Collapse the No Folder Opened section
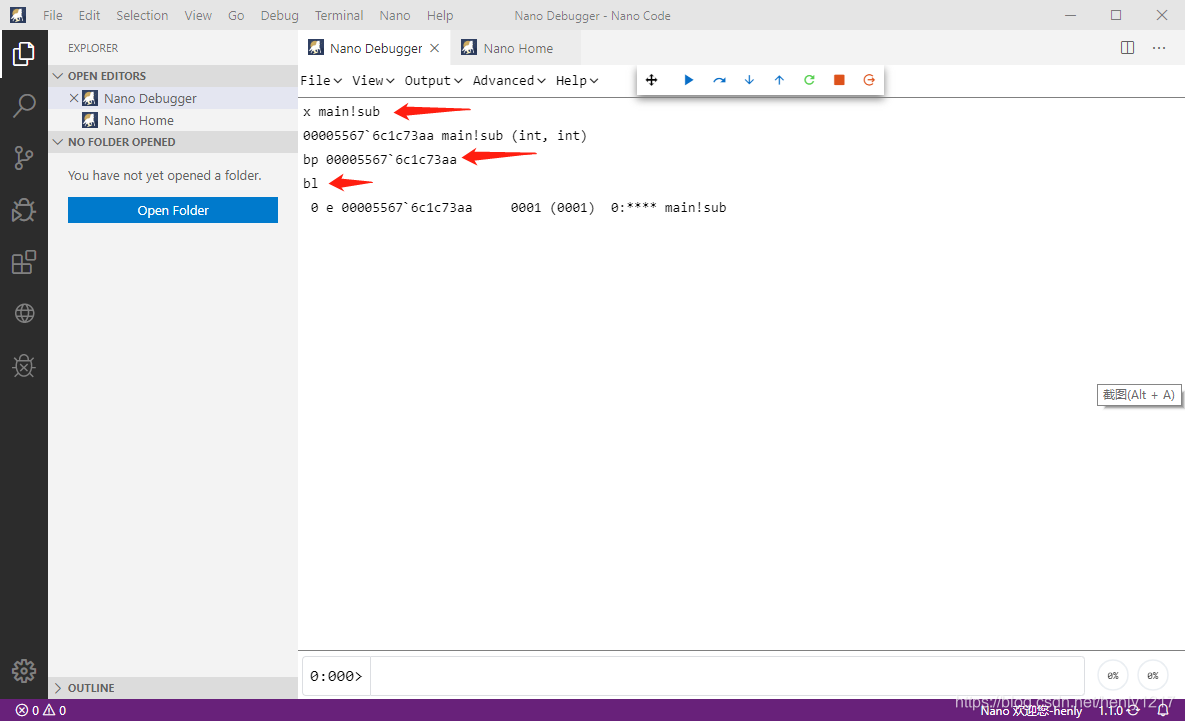The width and height of the screenshot is (1185, 721). [x=173, y=142]
